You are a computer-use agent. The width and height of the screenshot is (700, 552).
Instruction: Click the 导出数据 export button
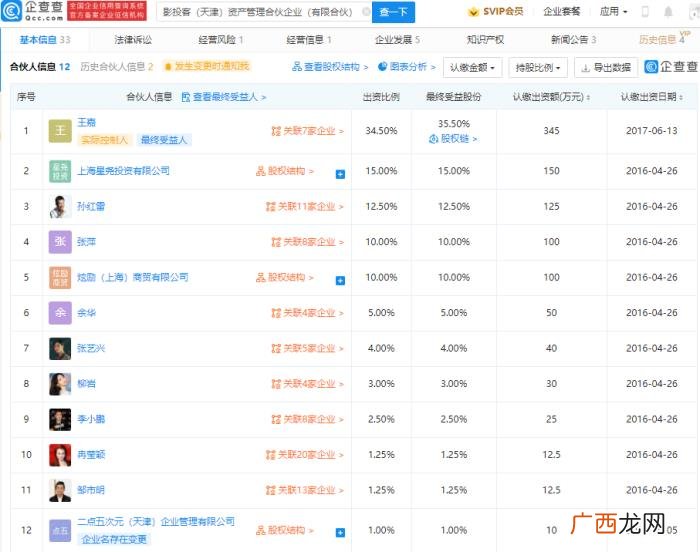point(606,68)
